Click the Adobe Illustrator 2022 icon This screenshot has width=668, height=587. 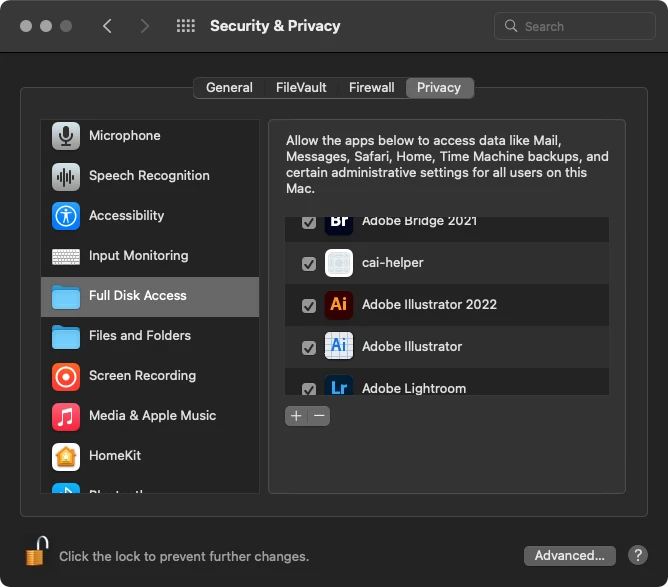point(339,305)
